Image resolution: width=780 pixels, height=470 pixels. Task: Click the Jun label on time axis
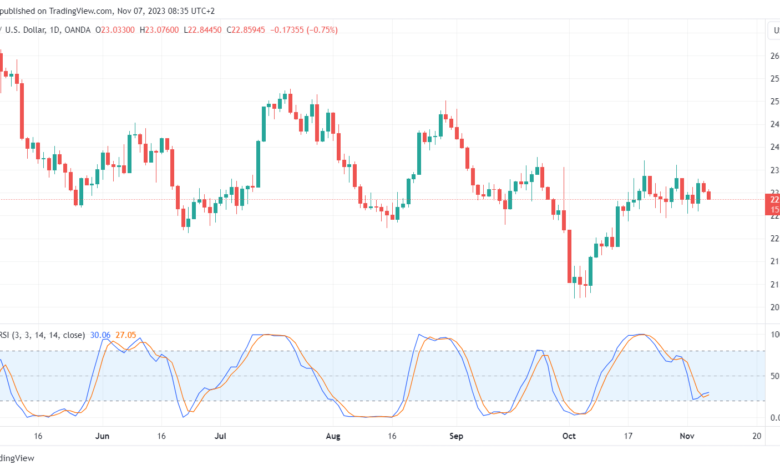coord(102,436)
